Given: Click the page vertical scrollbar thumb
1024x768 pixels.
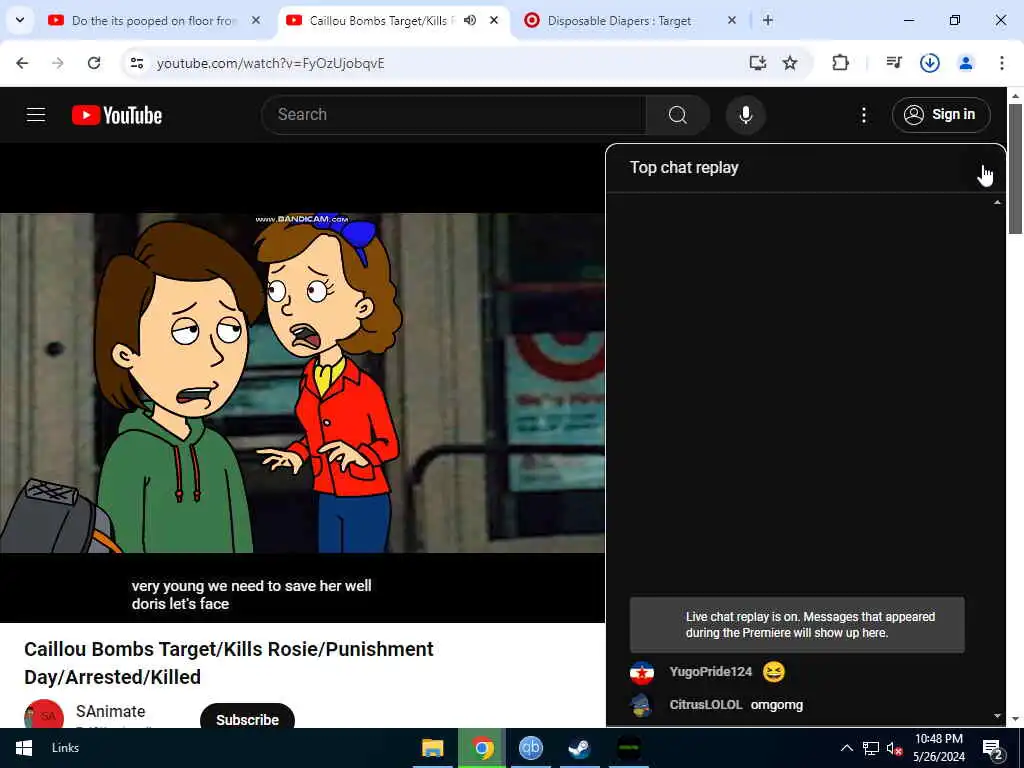Looking at the screenshot, I should pos(1015,168).
